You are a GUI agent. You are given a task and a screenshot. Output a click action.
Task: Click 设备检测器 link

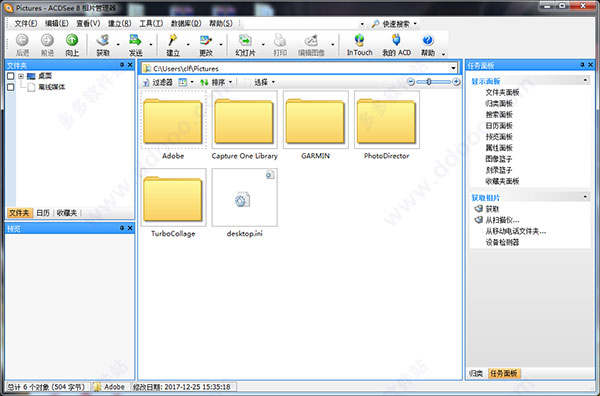click(502, 242)
